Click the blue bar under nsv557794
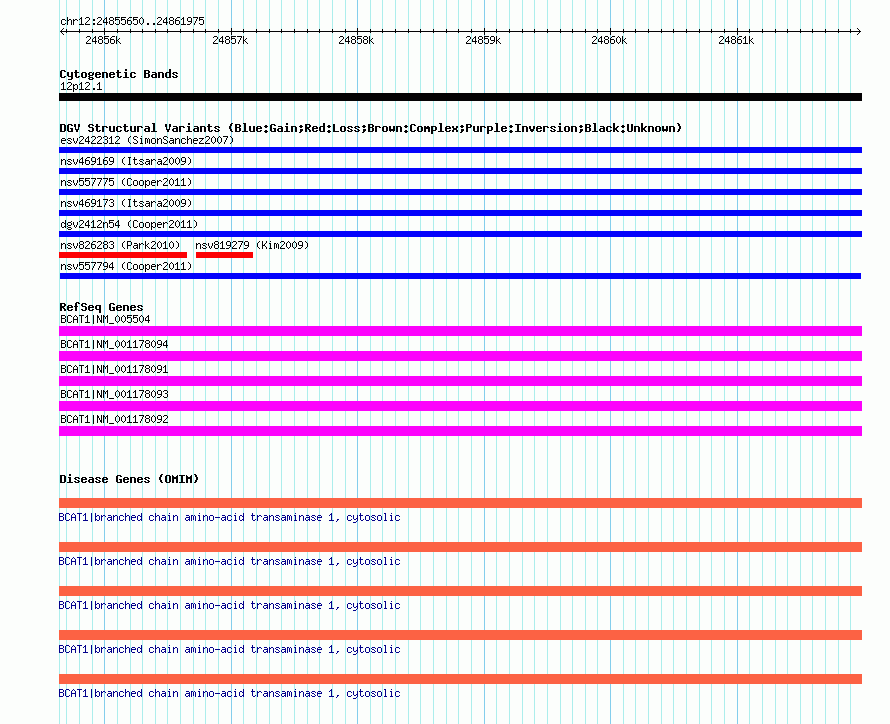Screen dimensions: 890x724 coord(460,276)
